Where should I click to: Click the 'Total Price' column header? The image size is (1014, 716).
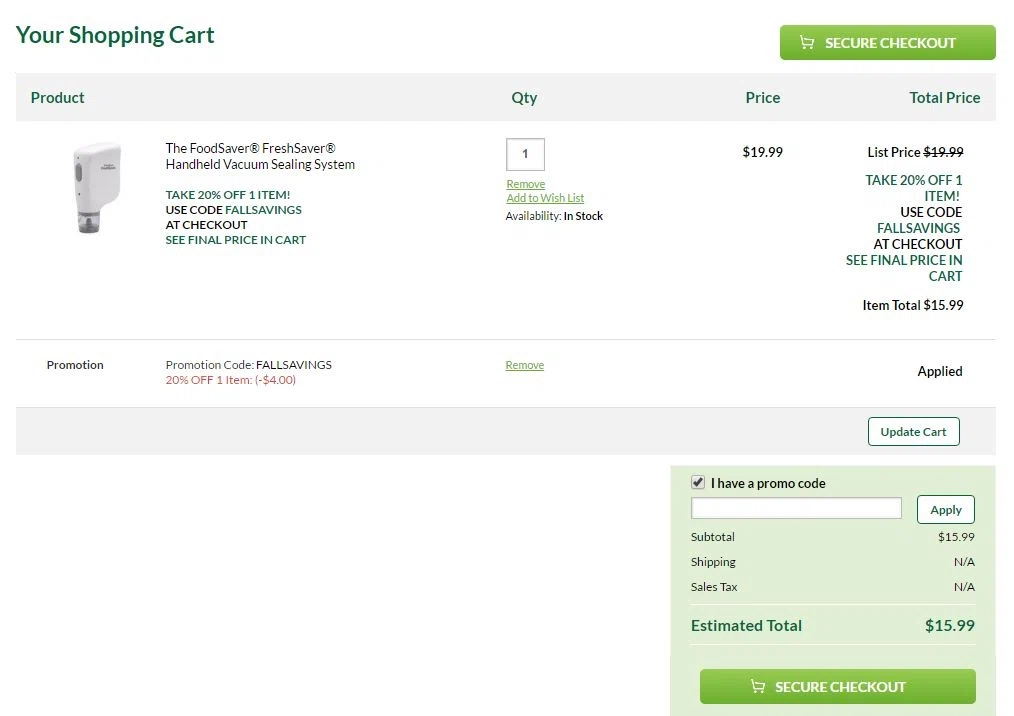pos(945,98)
